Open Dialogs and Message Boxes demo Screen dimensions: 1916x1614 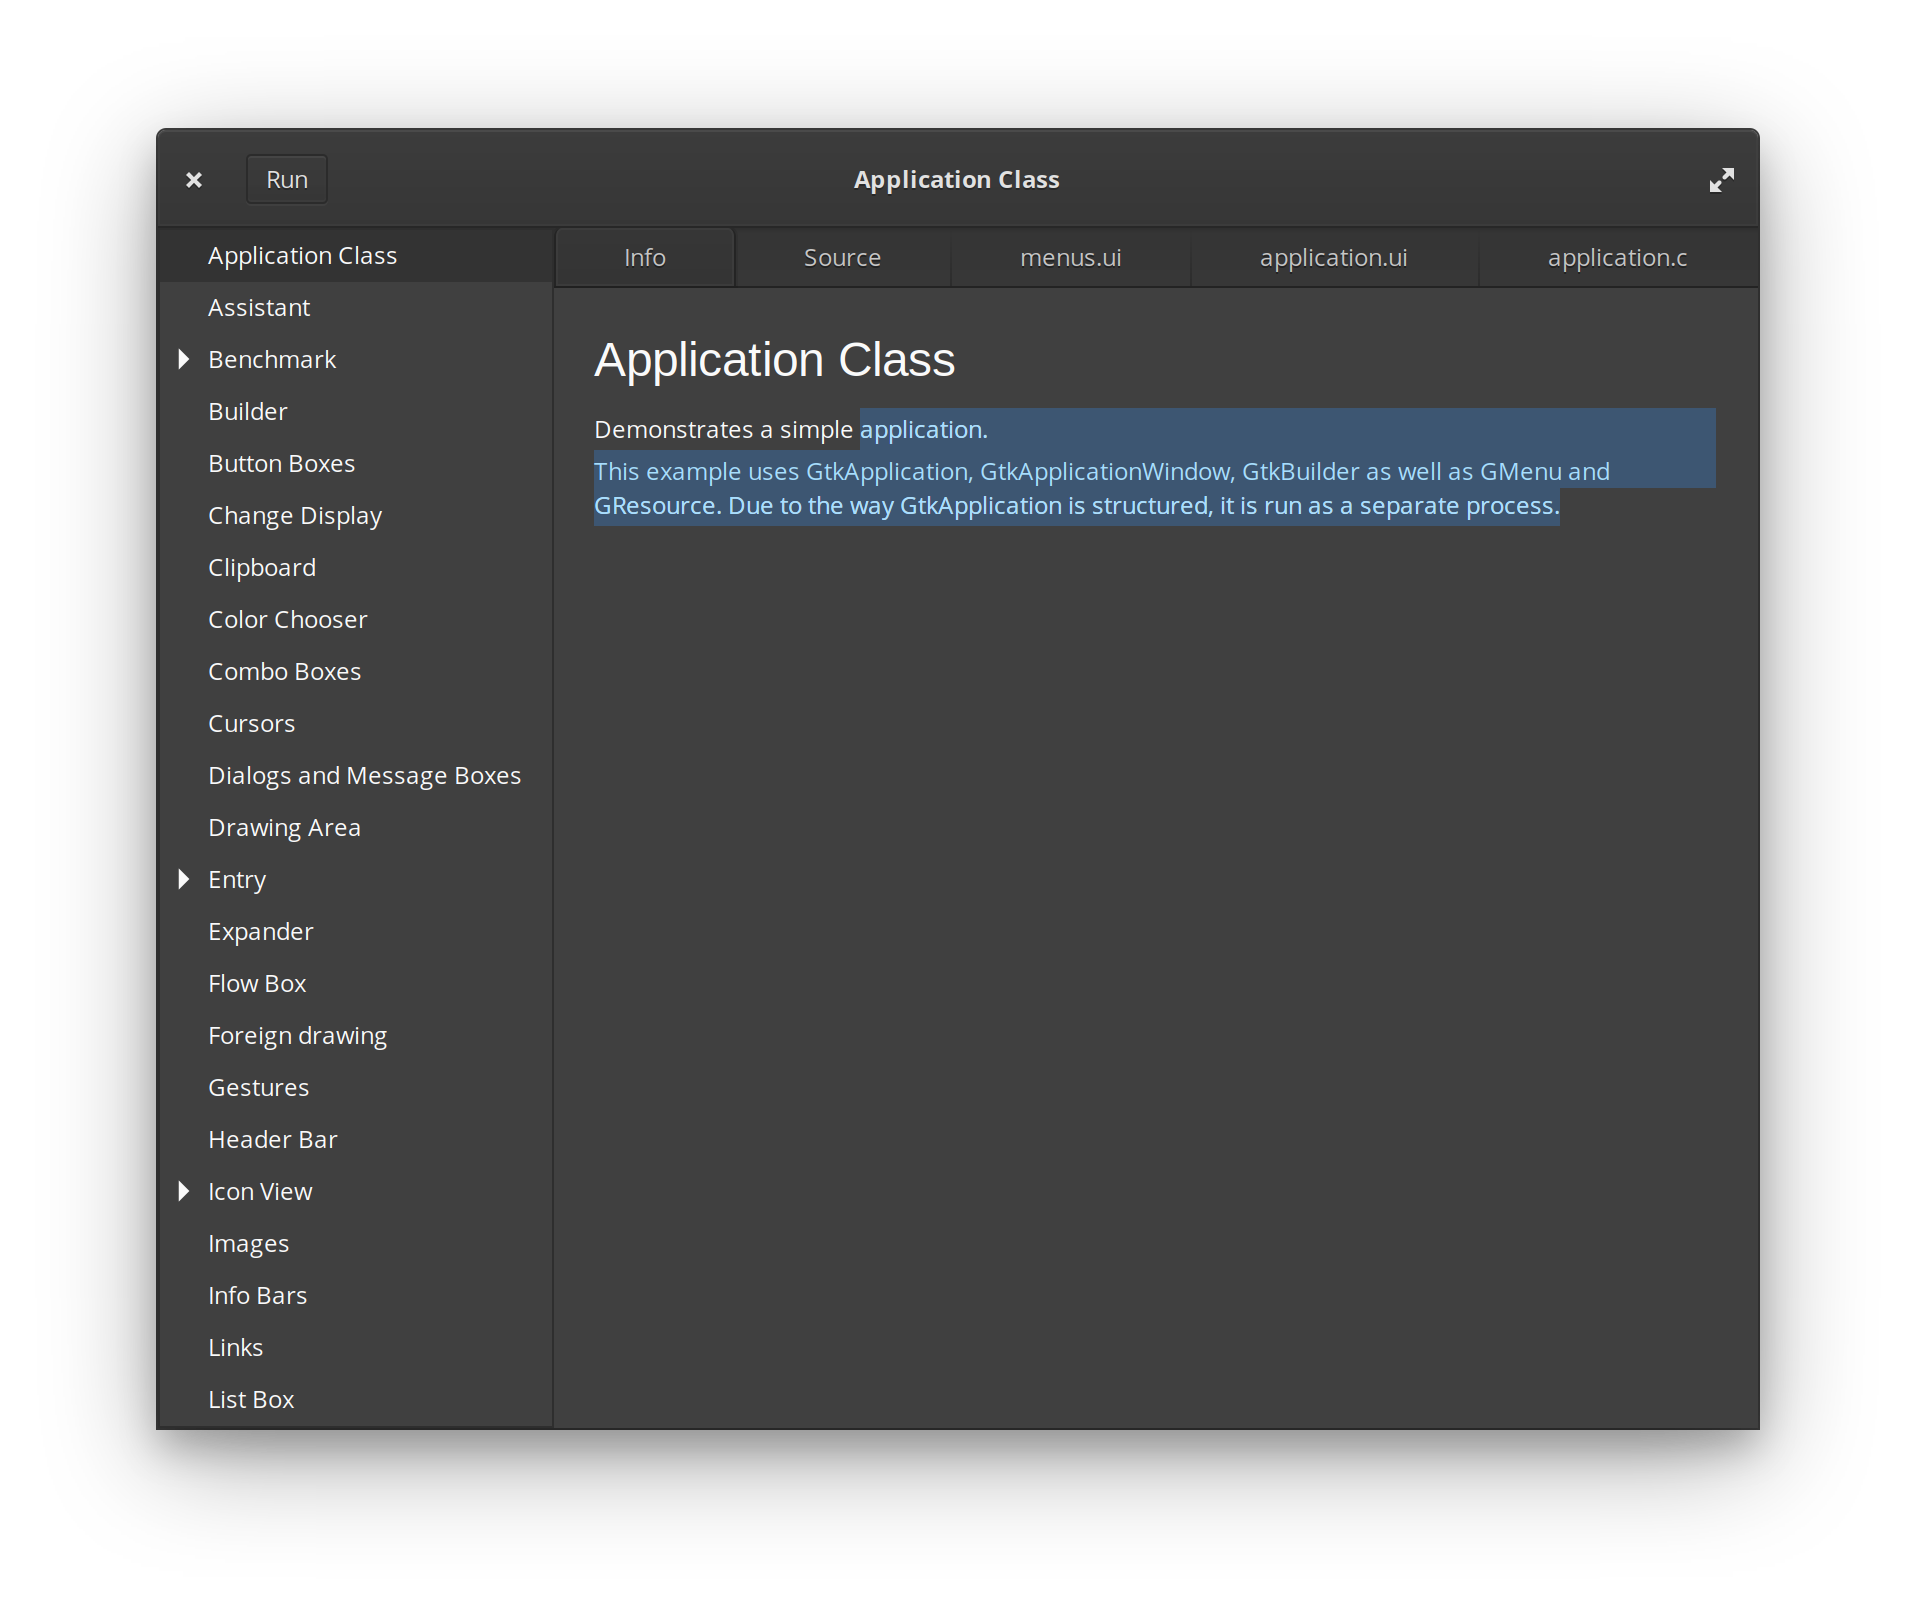pos(364,775)
